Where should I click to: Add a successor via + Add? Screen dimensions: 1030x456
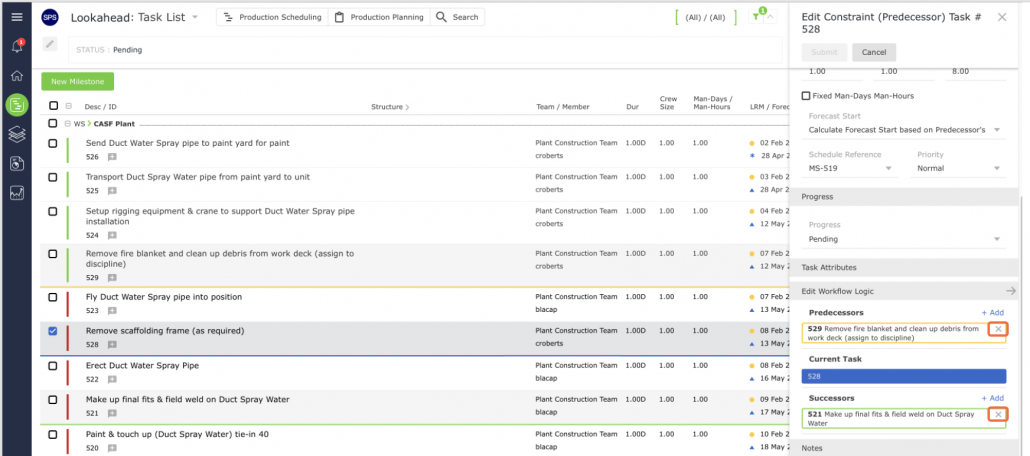992,398
